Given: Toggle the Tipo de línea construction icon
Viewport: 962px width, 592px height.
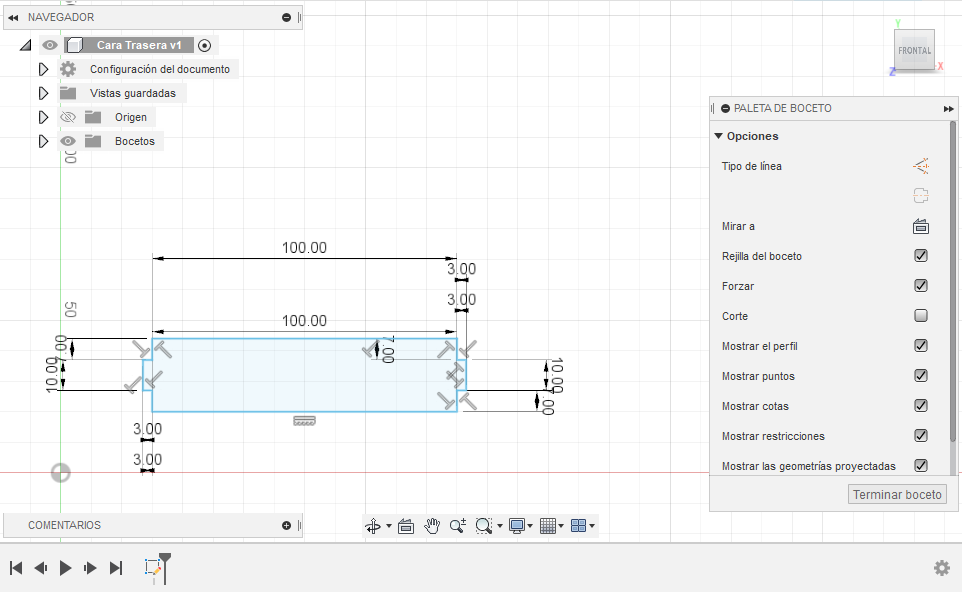Looking at the screenshot, I should point(921,166).
